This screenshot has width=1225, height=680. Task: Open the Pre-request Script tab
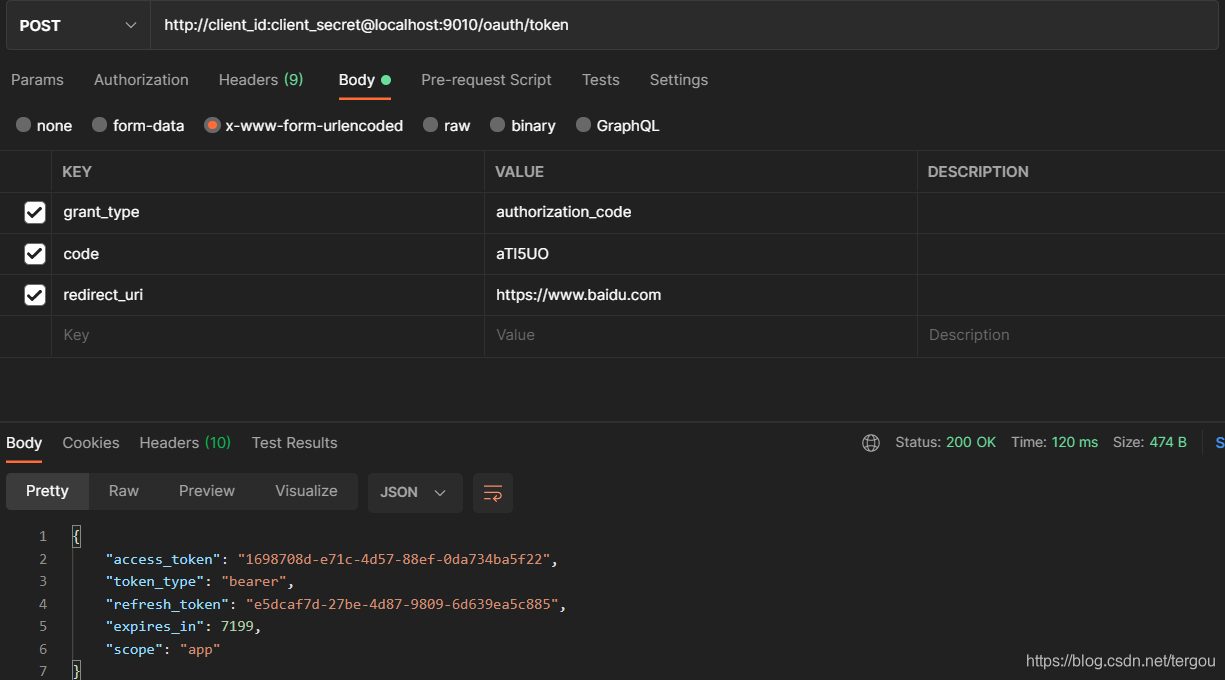486,80
